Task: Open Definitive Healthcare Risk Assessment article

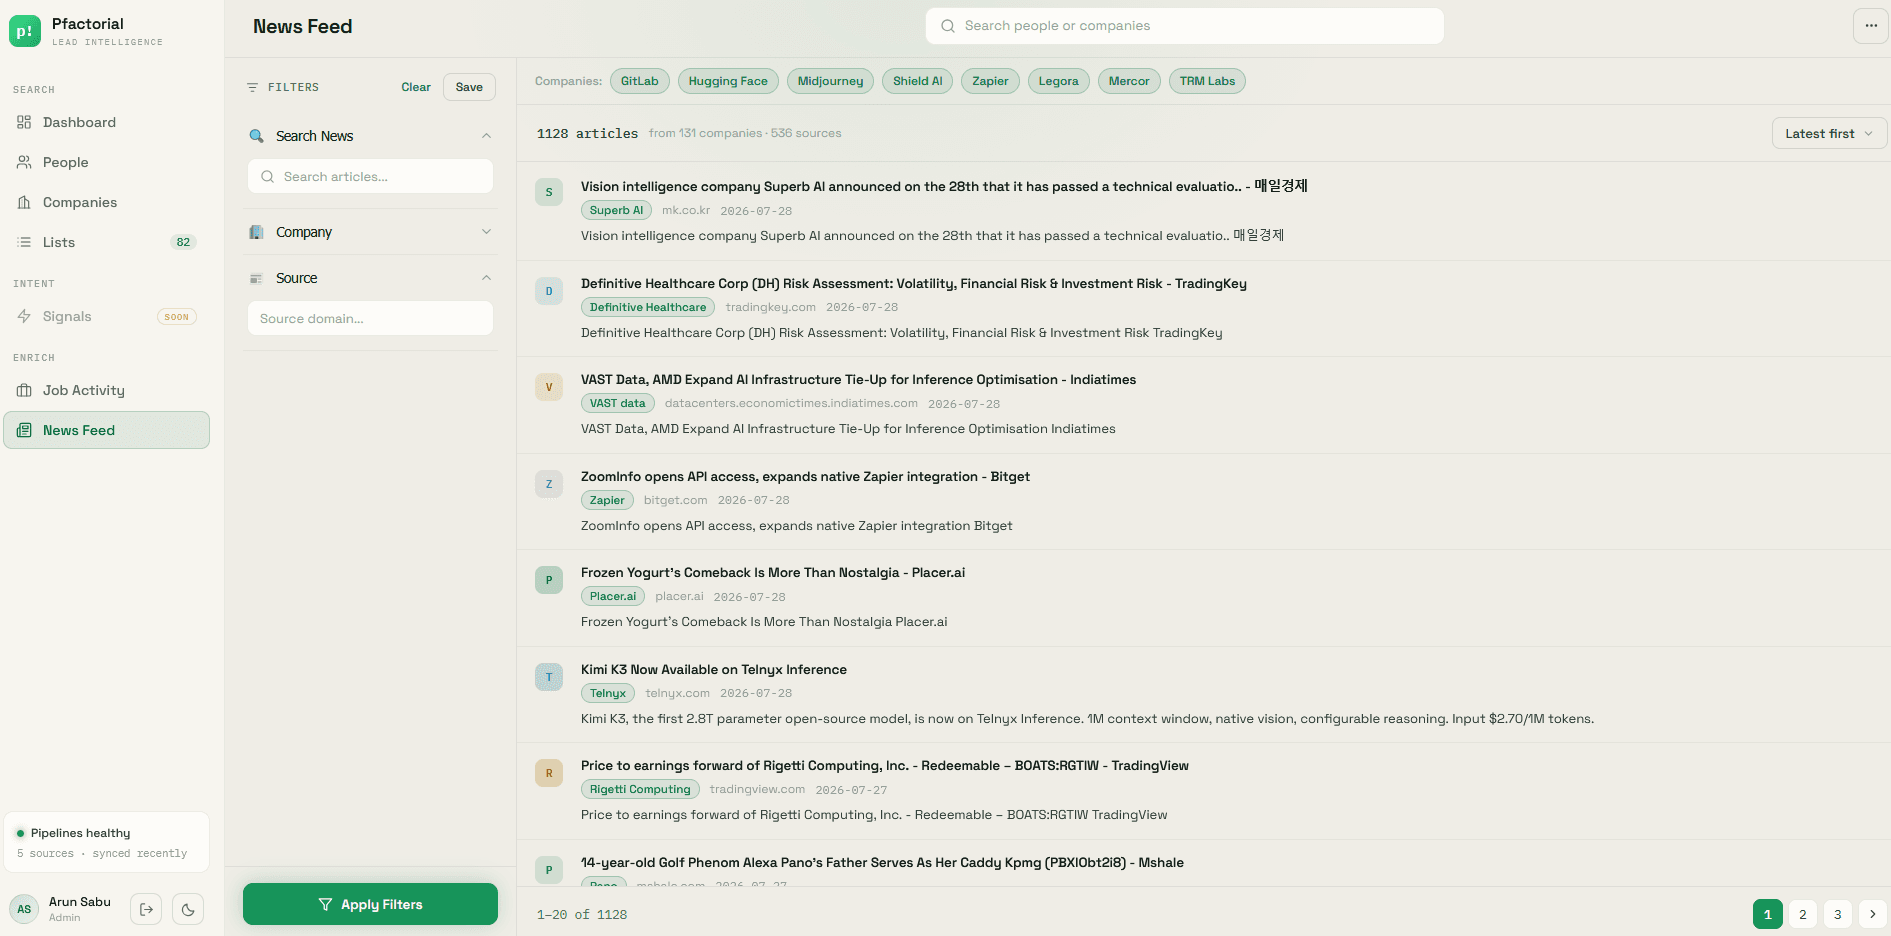Action: (x=914, y=283)
